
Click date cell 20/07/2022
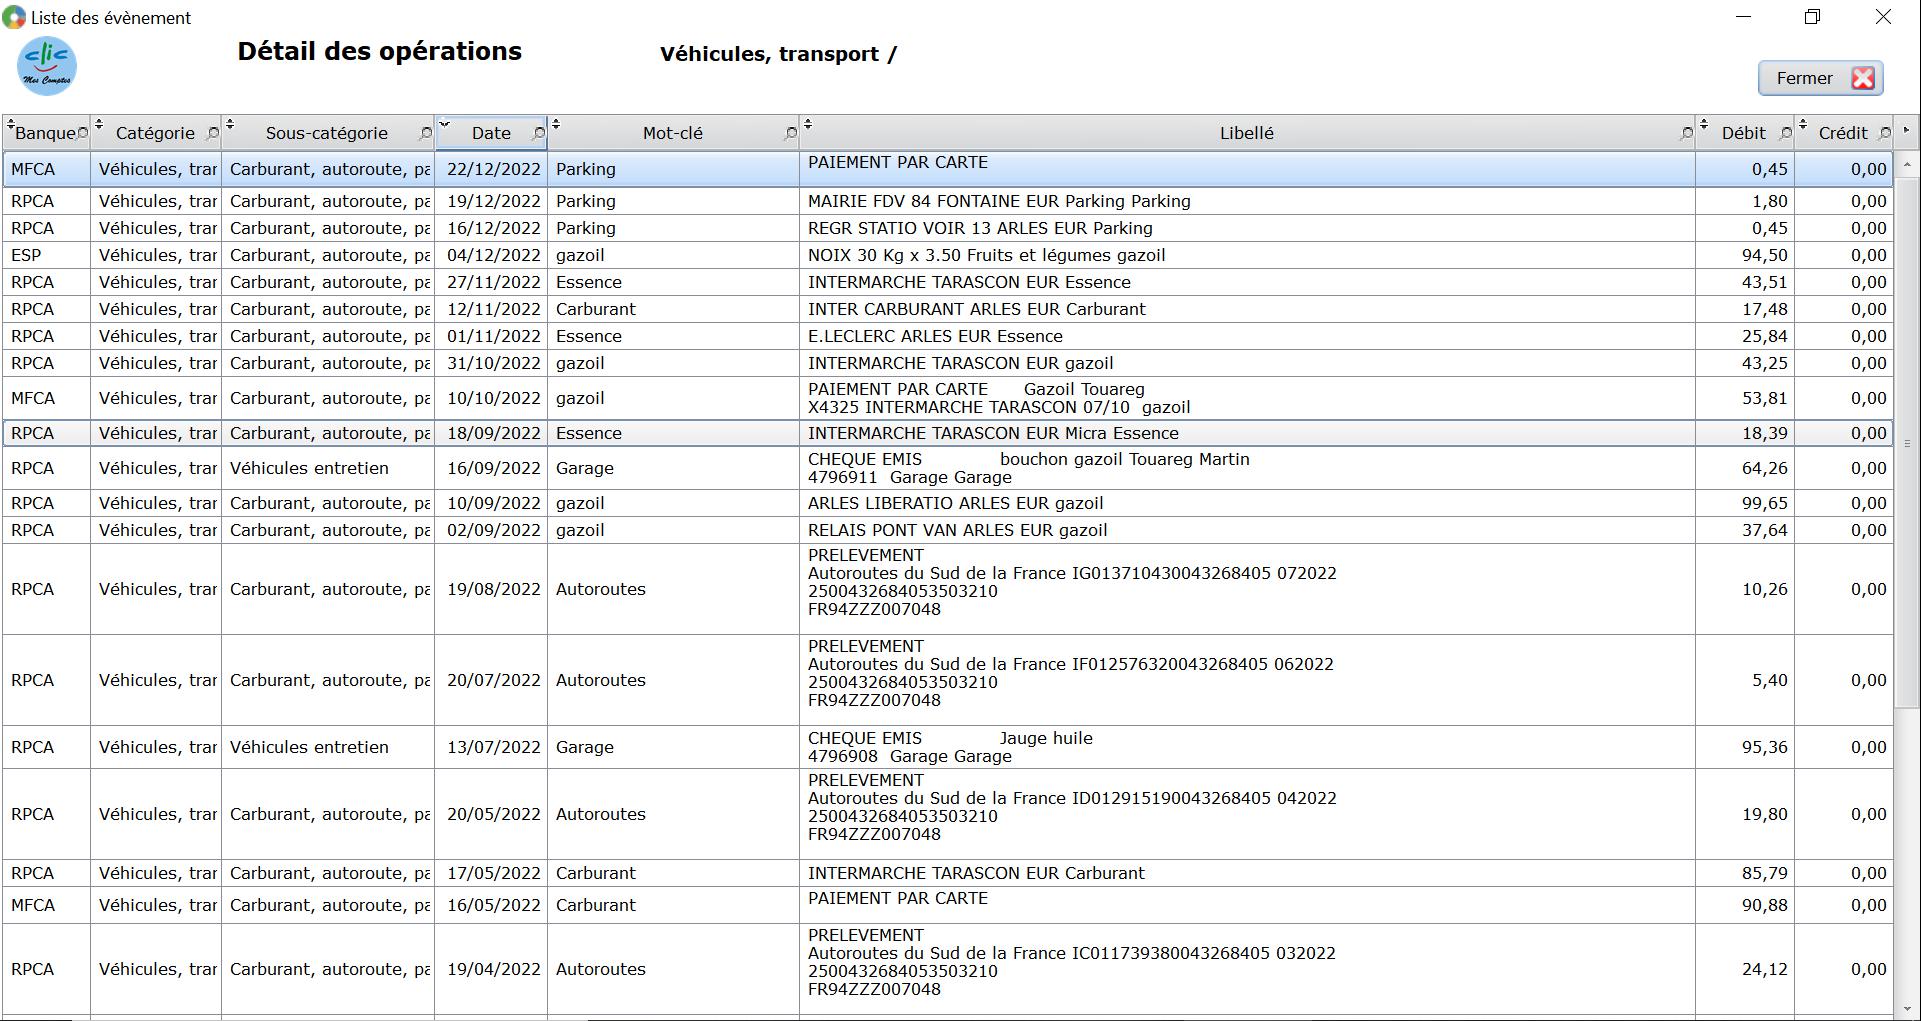click(493, 680)
